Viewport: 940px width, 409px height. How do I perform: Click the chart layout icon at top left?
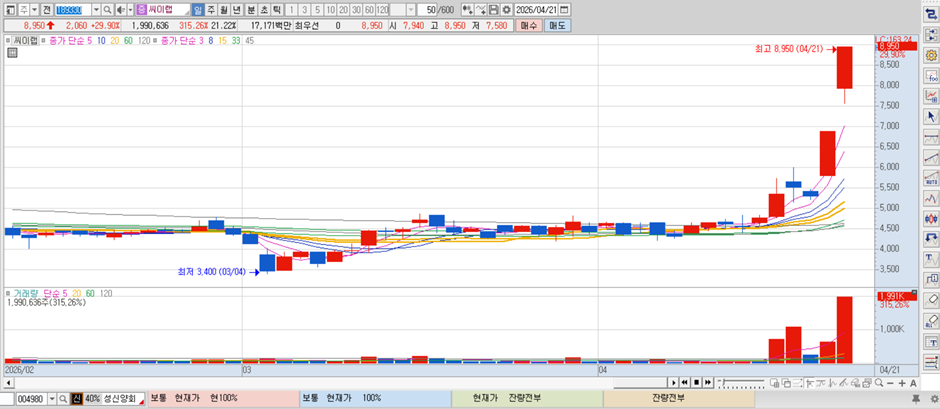10,10
